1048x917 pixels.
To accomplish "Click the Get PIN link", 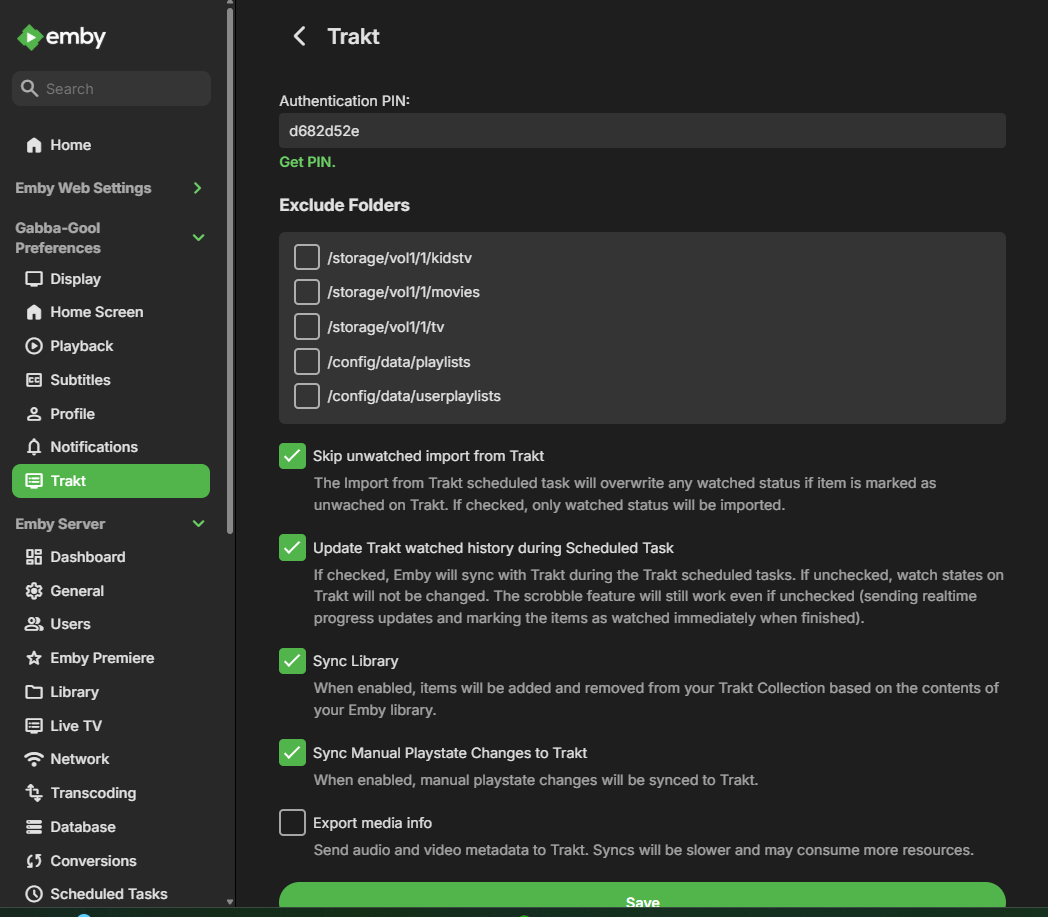I will pyautogui.click(x=307, y=162).
